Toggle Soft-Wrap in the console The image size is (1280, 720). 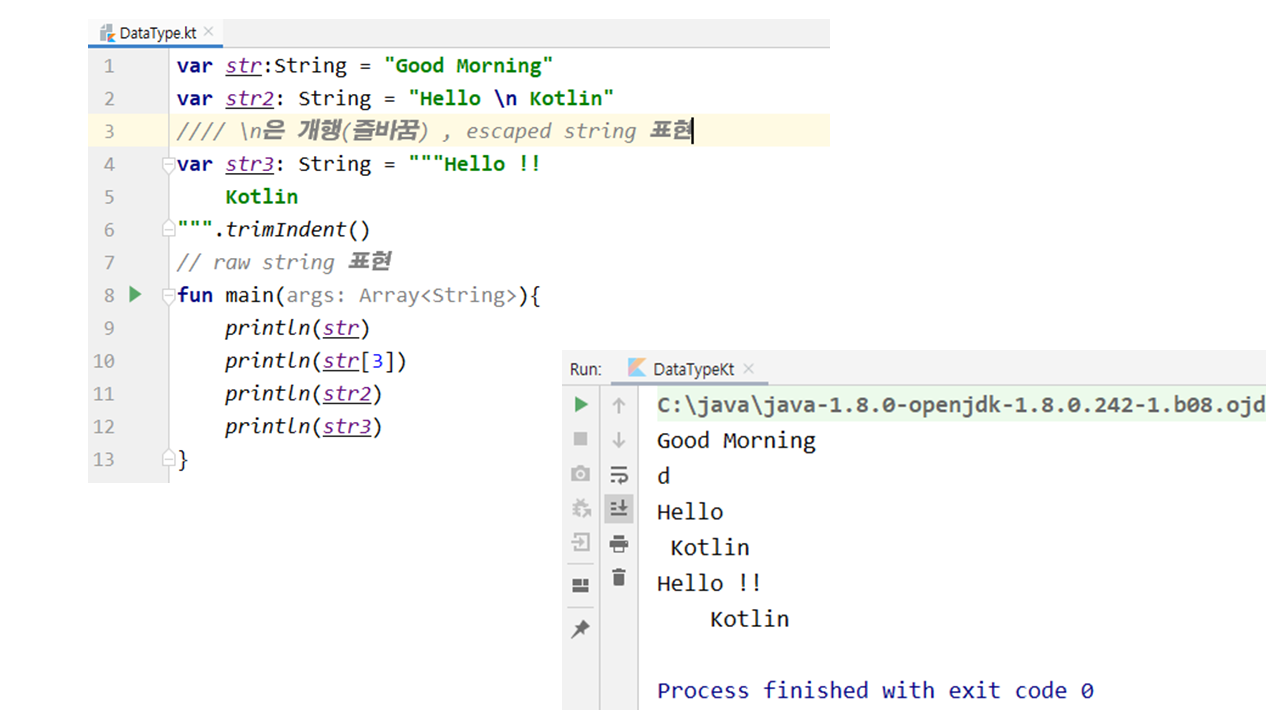pos(619,475)
